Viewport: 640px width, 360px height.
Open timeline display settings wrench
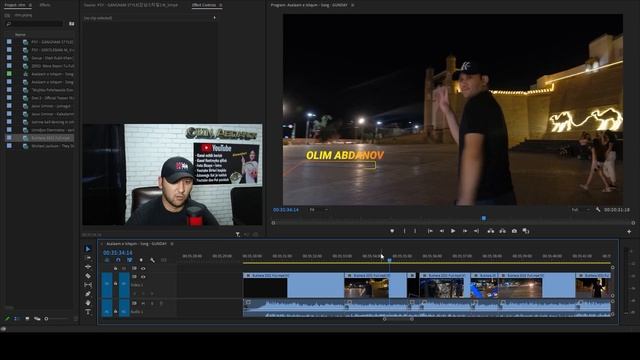tap(152, 260)
